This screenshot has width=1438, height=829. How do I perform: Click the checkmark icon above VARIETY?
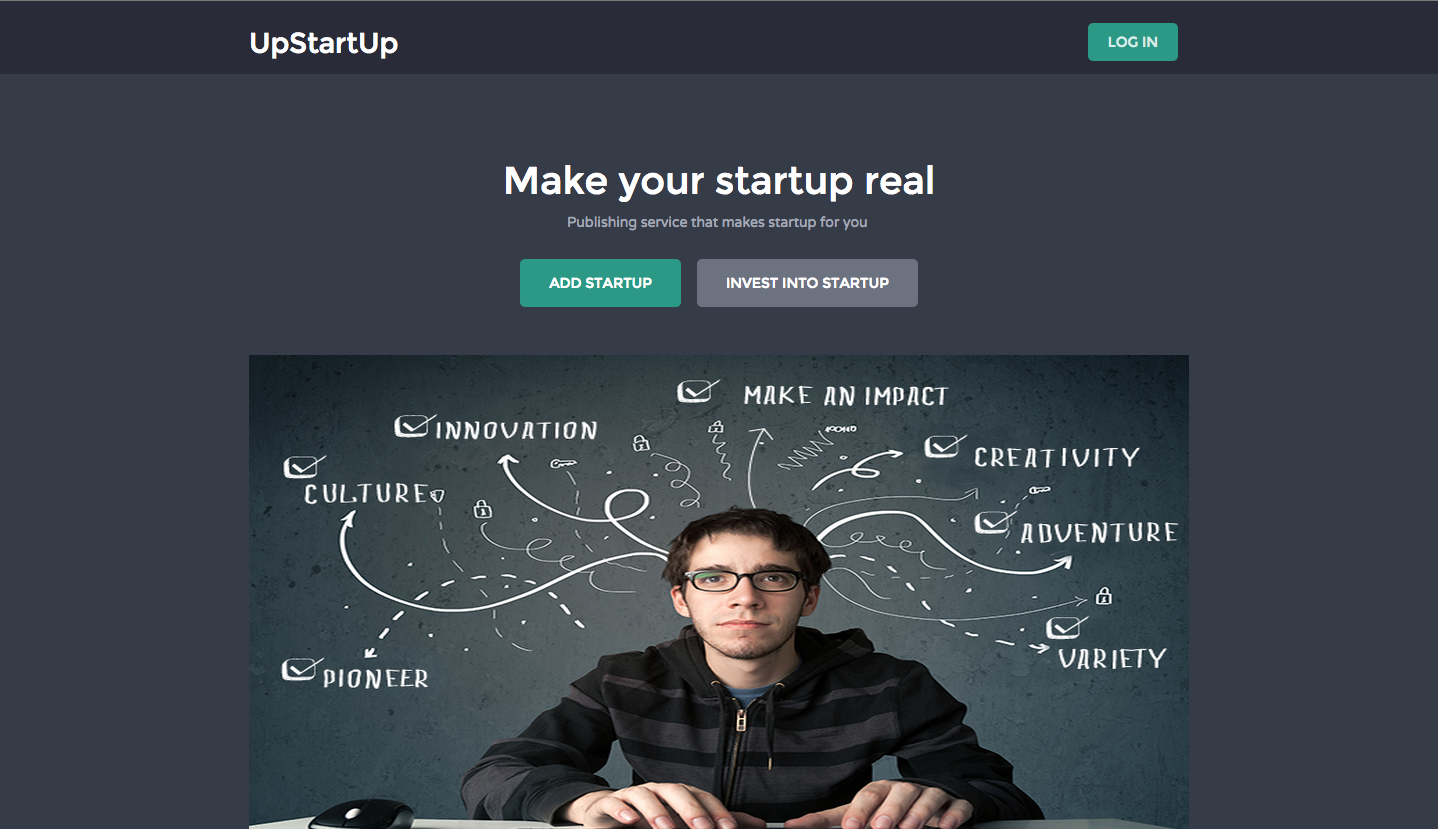[1066, 627]
